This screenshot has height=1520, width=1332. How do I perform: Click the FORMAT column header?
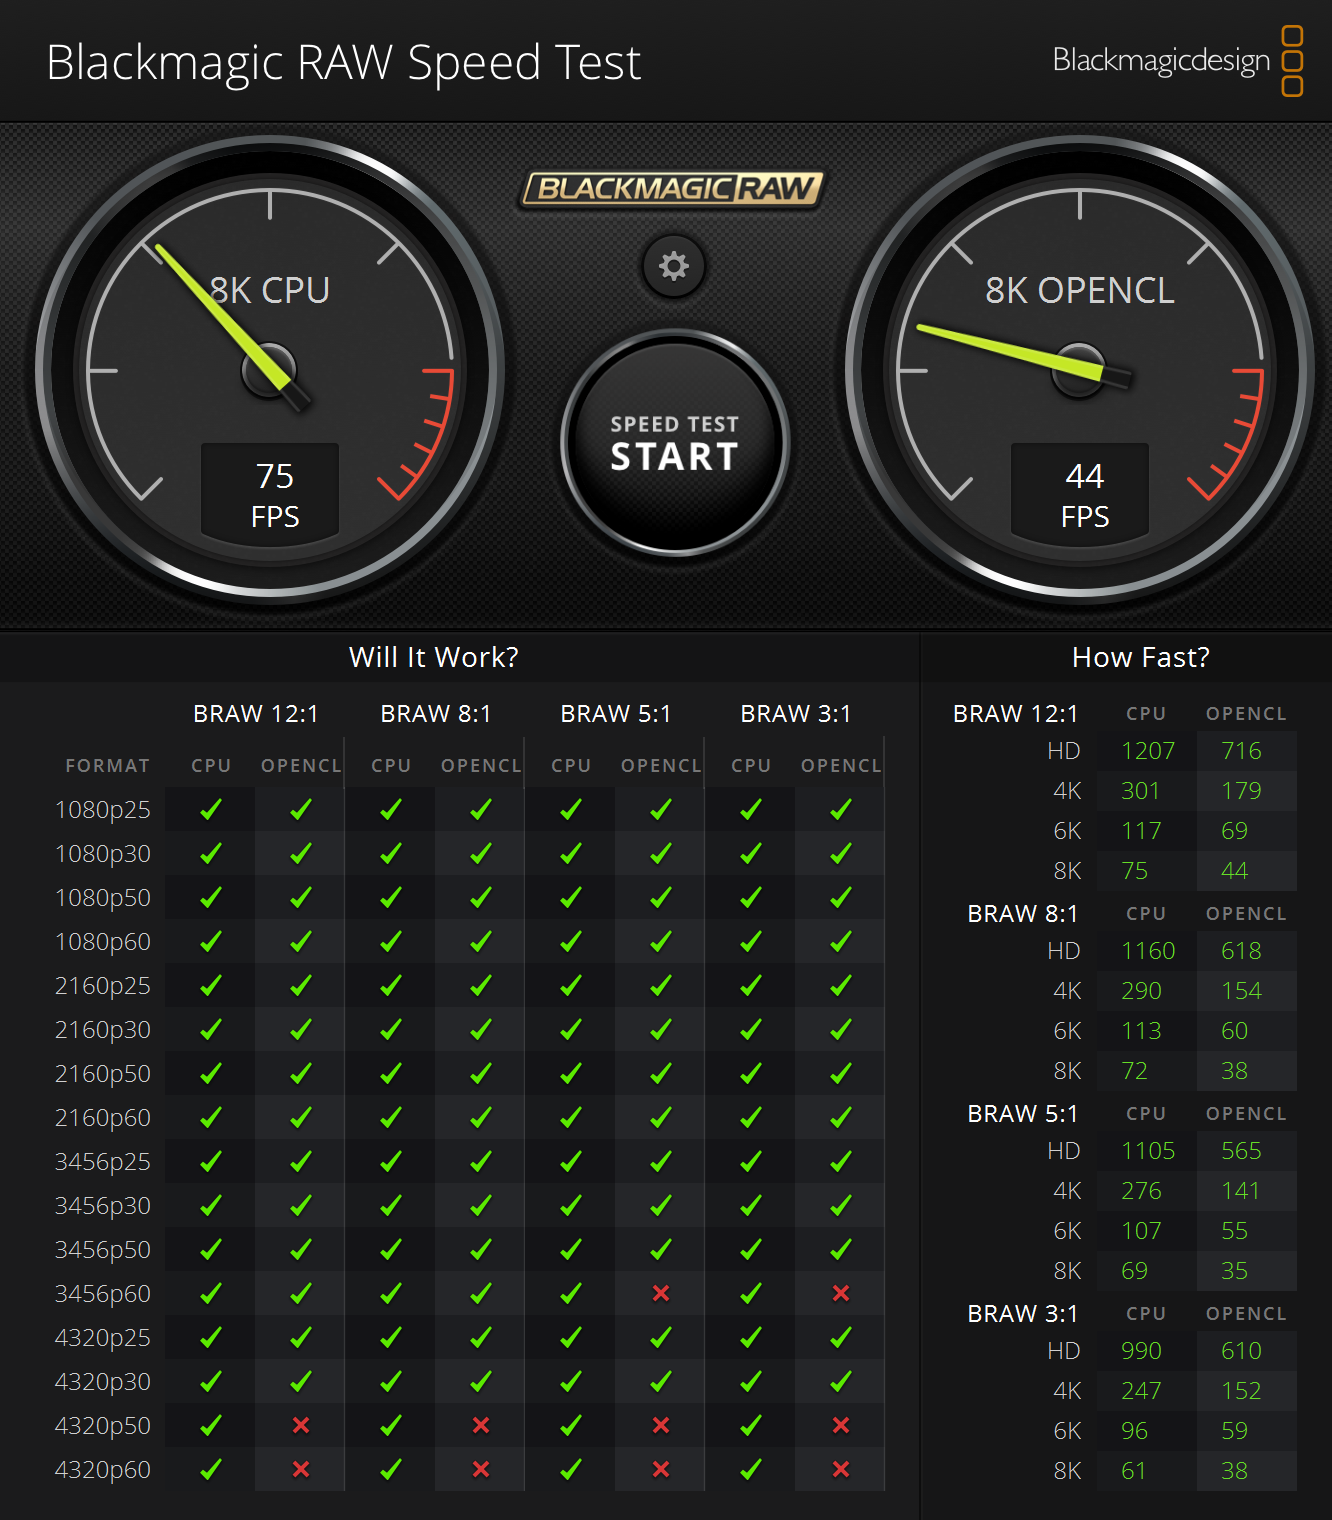tap(108, 765)
